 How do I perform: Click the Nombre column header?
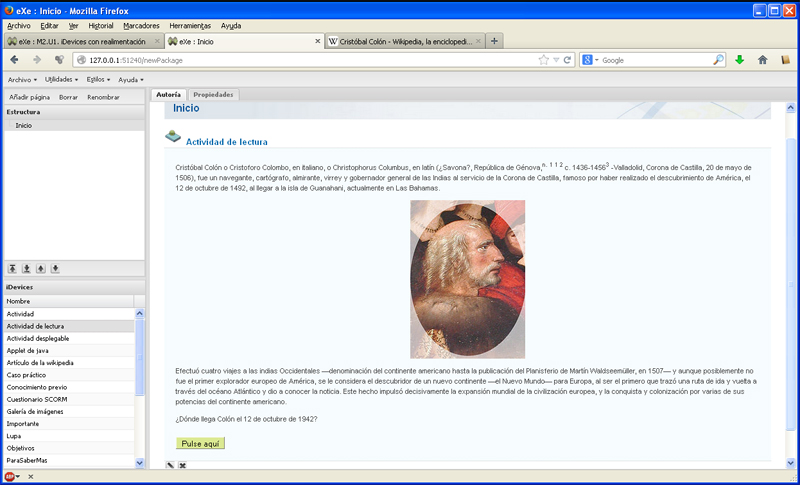pyautogui.click(x=69, y=301)
